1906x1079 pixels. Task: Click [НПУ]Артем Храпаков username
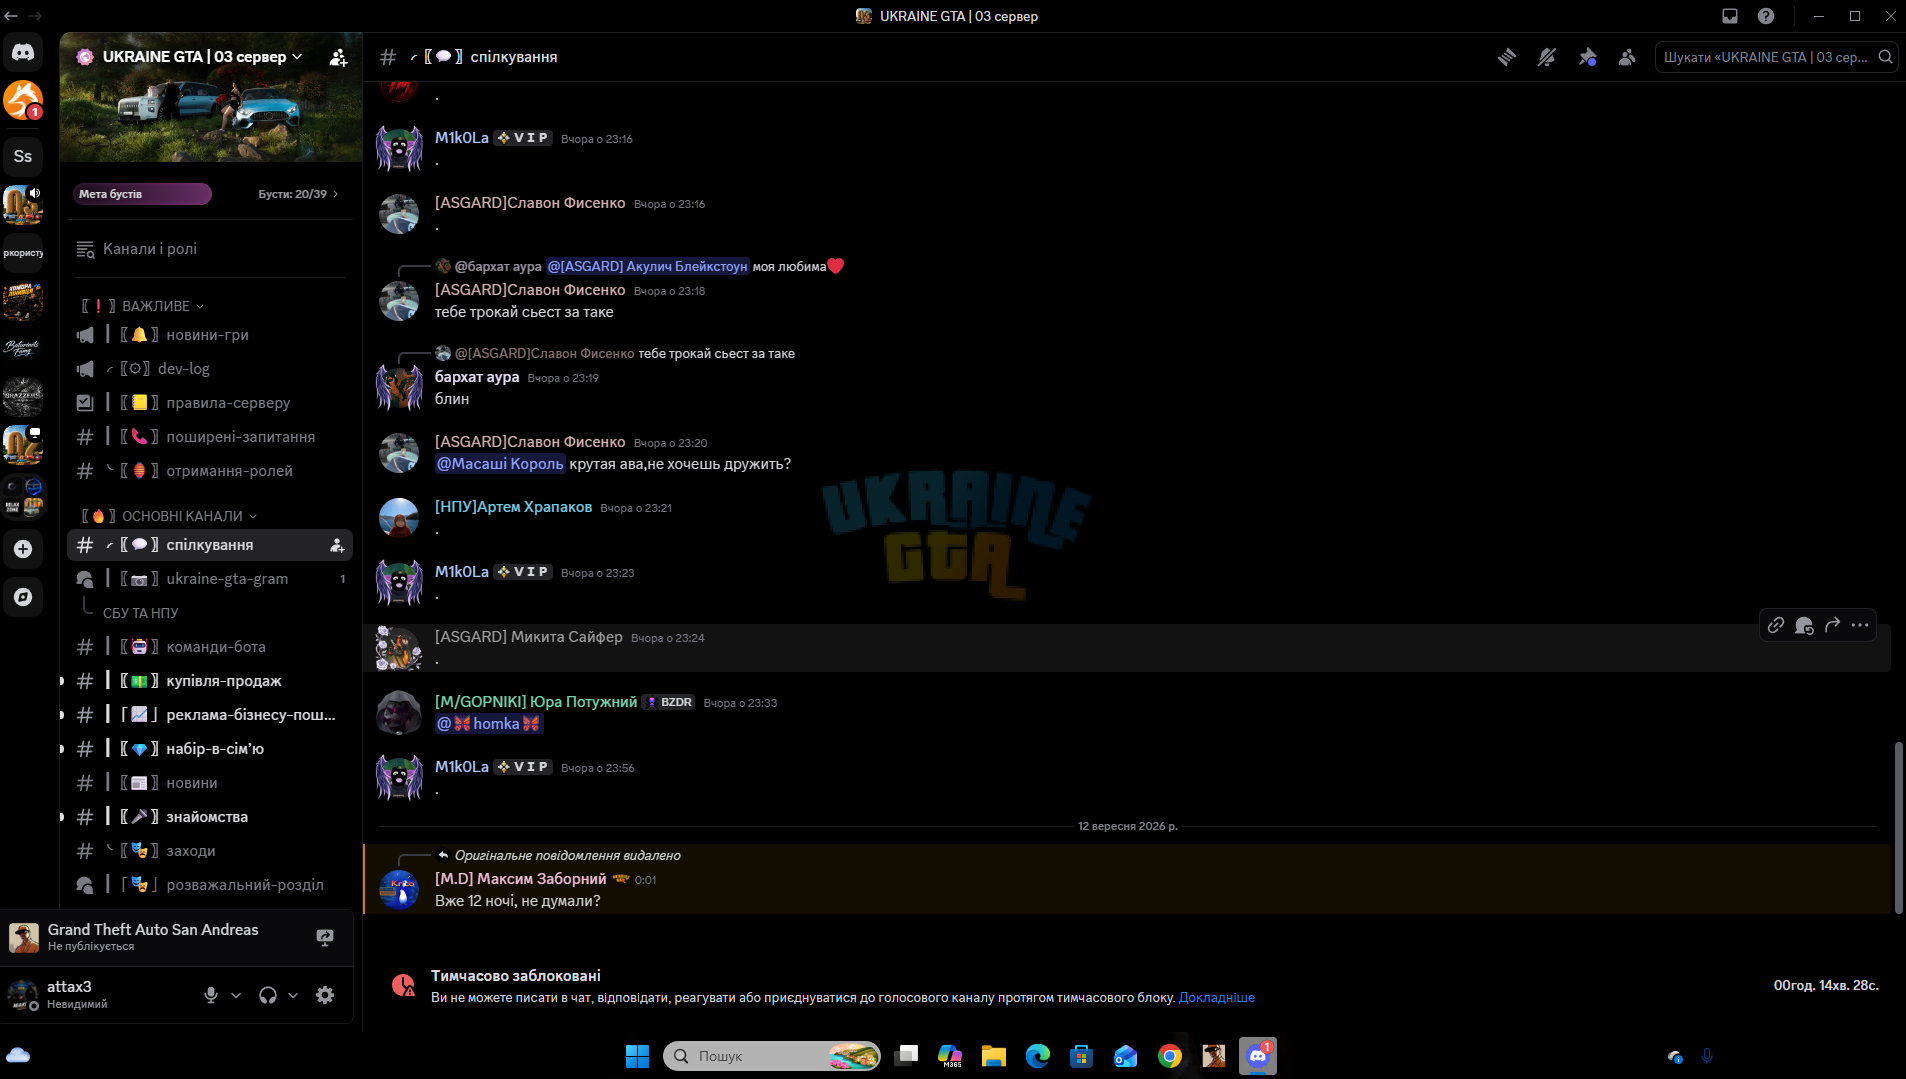(x=513, y=507)
